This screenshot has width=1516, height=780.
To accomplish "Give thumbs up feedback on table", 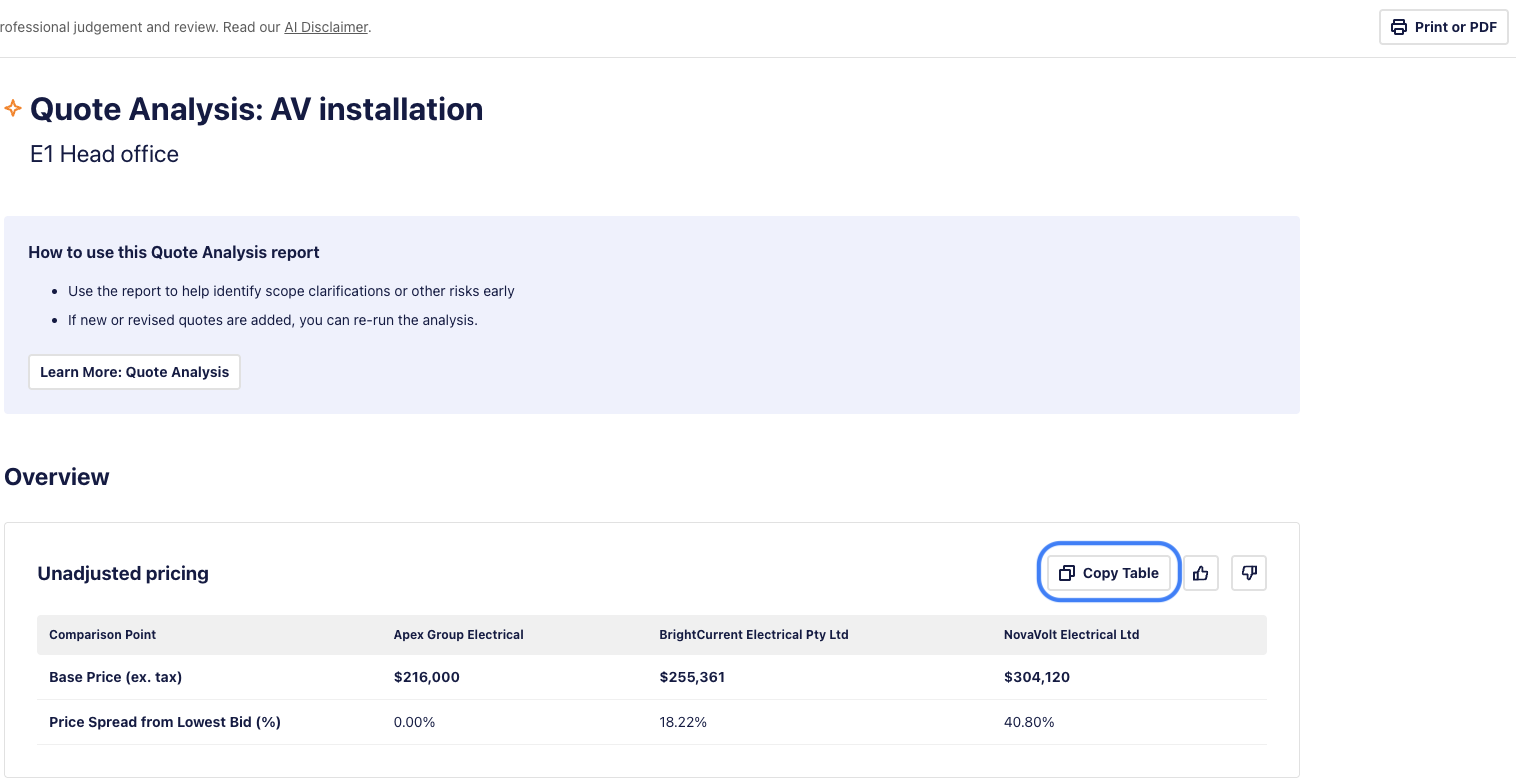I will click(1201, 573).
